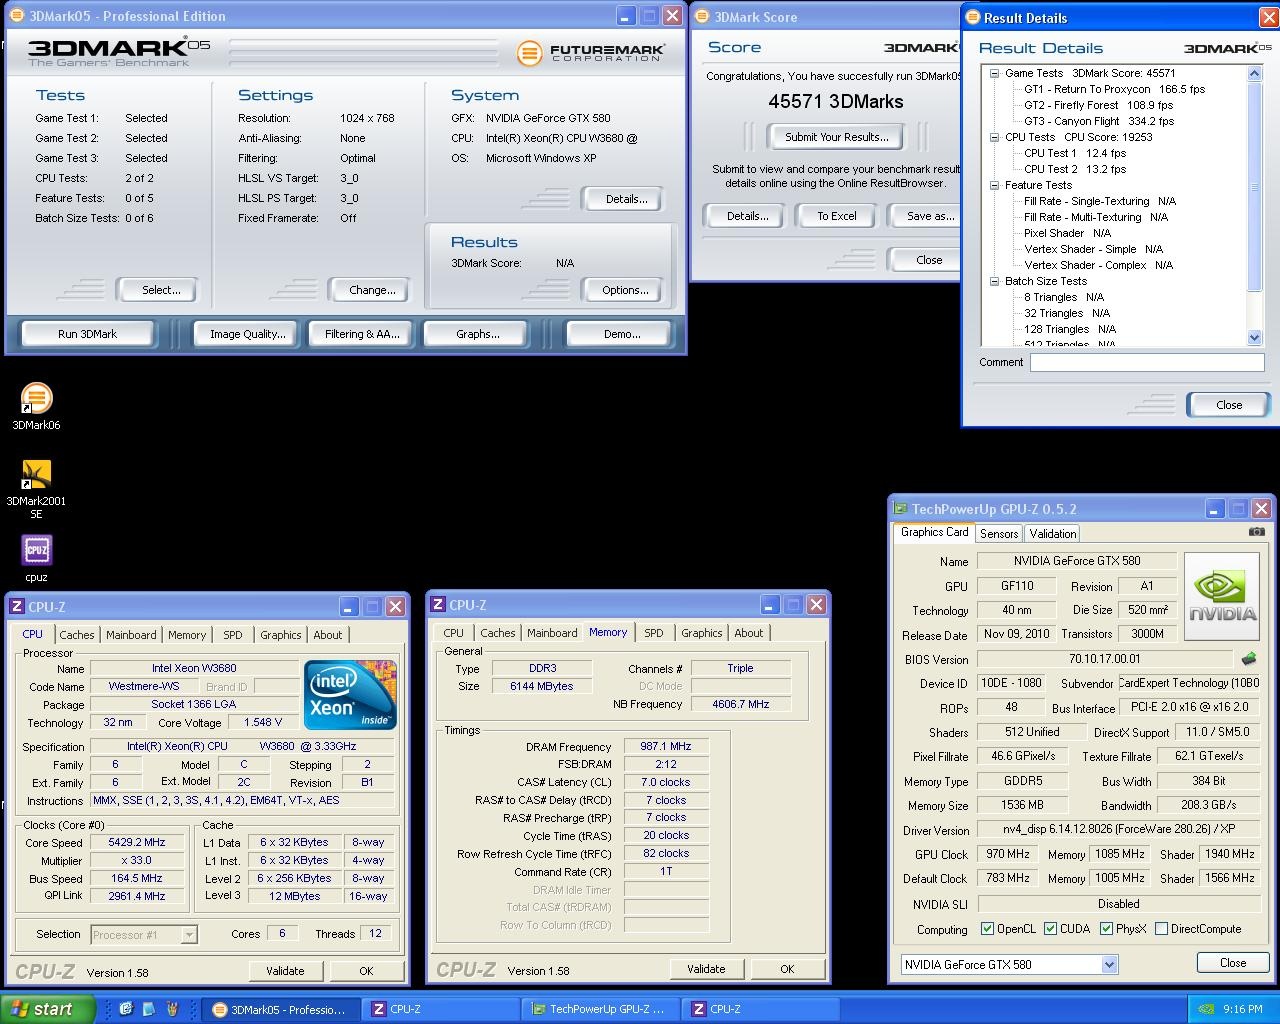Switch to the Validation tab in GPU-Z

click(1053, 534)
